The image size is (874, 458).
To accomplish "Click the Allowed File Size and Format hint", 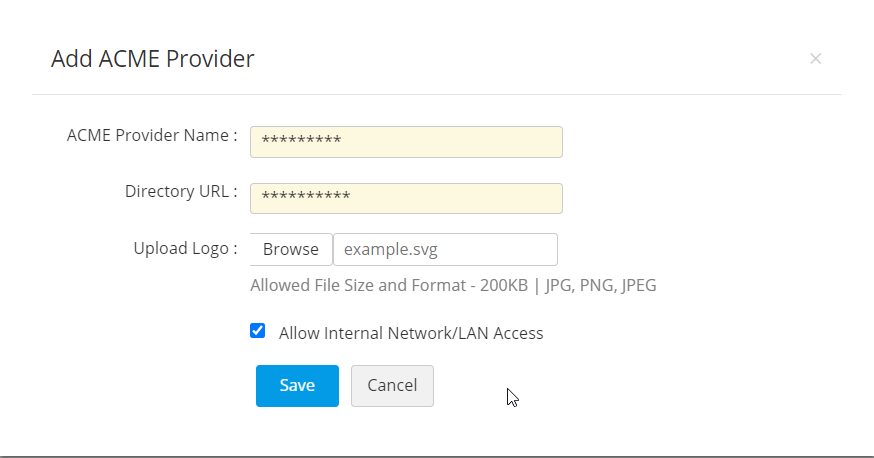I will pyautogui.click(x=390, y=286).
